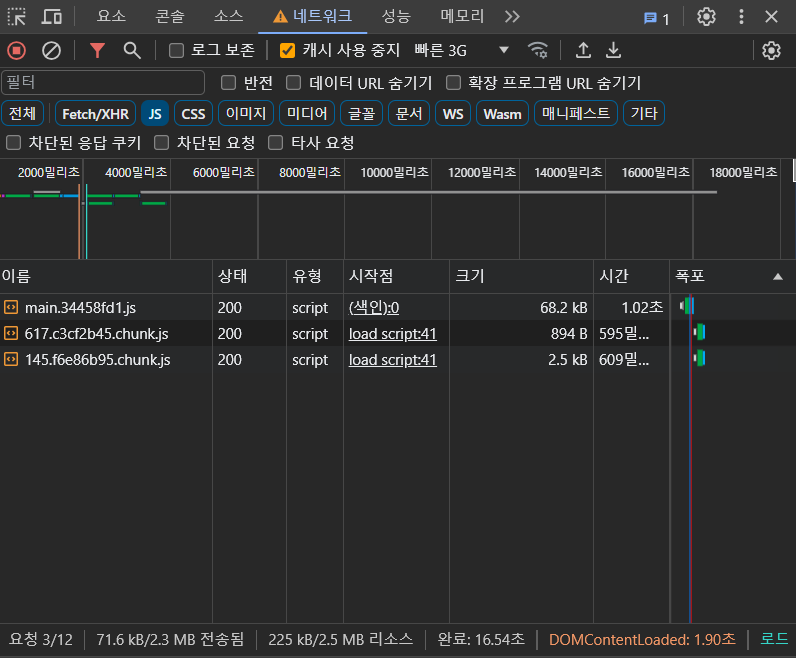Select the 네트워크 tab
Viewport: 796px width, 658px height.
(x=312, y=16)
